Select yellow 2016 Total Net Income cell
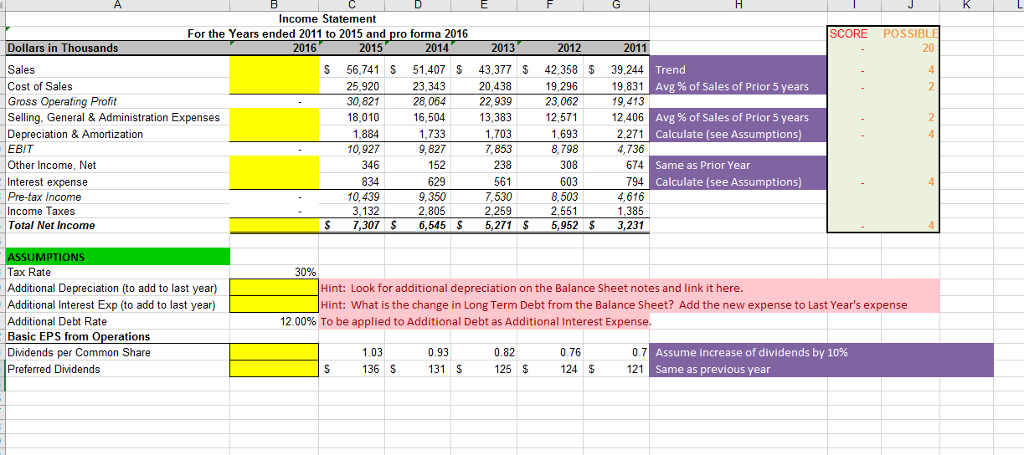Screen dimensions: 1024x455 pyautogui.click(x=274, y=225)
